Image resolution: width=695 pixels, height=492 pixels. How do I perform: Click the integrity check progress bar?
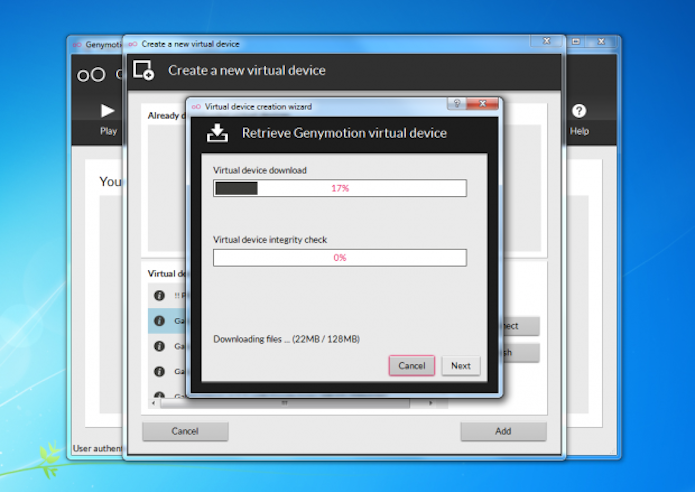click(340, 258)
